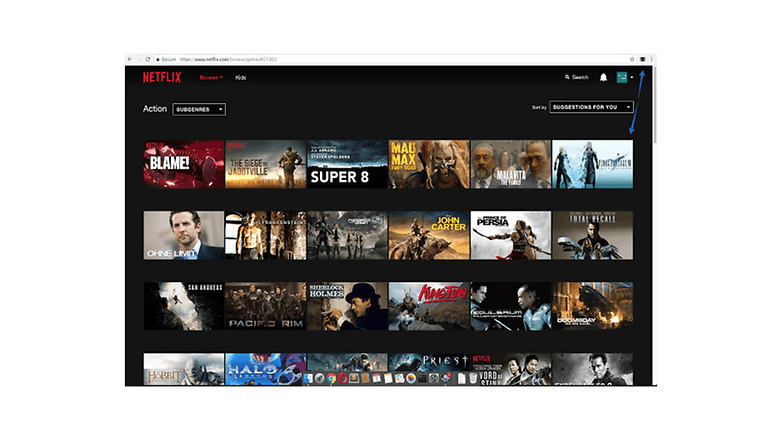Open Opera browser from the dock
The height and width of the screenshot is (440, 782).
(343, 378)
